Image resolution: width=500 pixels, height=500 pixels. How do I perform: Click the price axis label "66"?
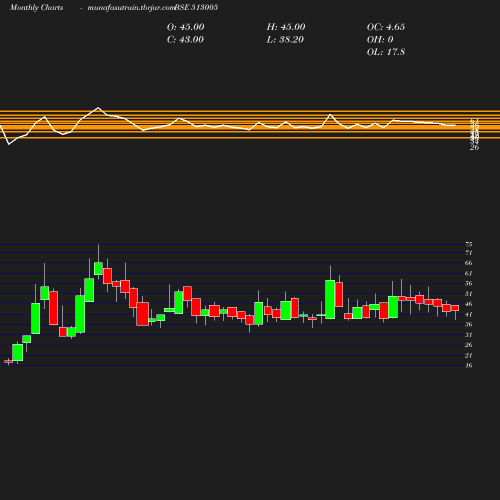(469, 263)
